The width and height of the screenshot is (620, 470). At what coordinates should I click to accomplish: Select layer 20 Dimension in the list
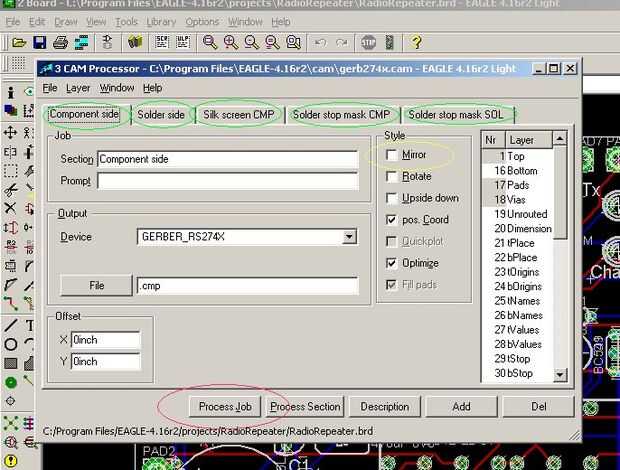pyautogui.click(x=517, y=228)
